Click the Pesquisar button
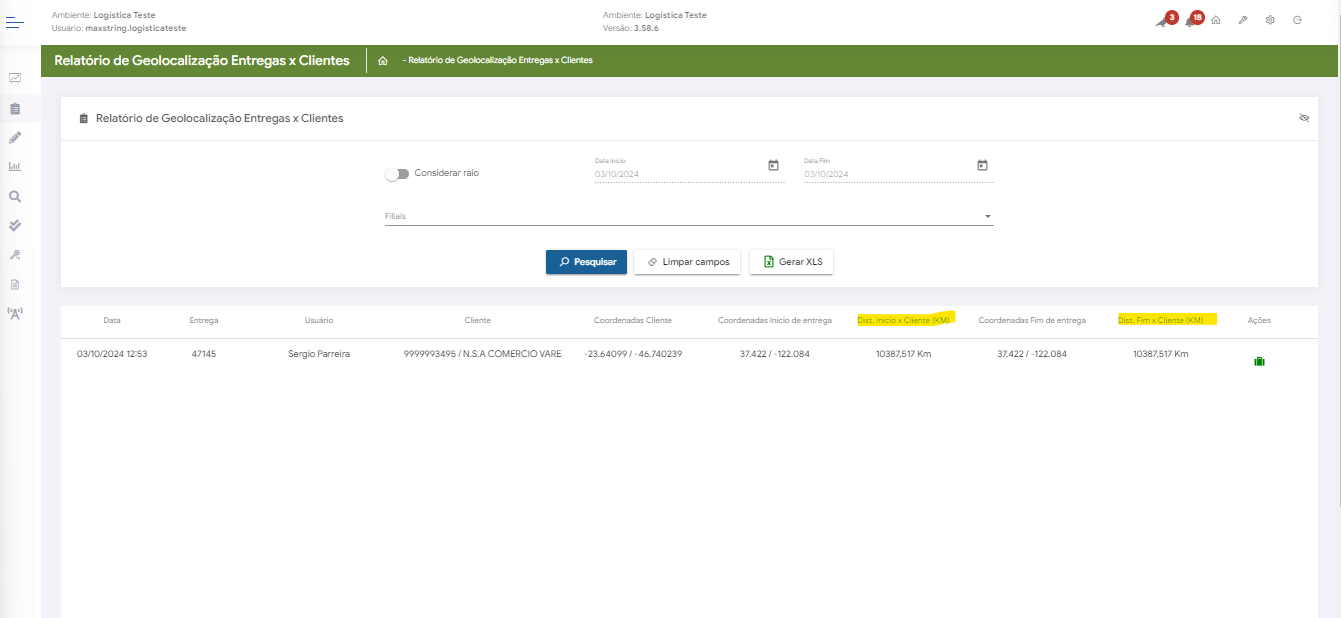 [586, 262]
